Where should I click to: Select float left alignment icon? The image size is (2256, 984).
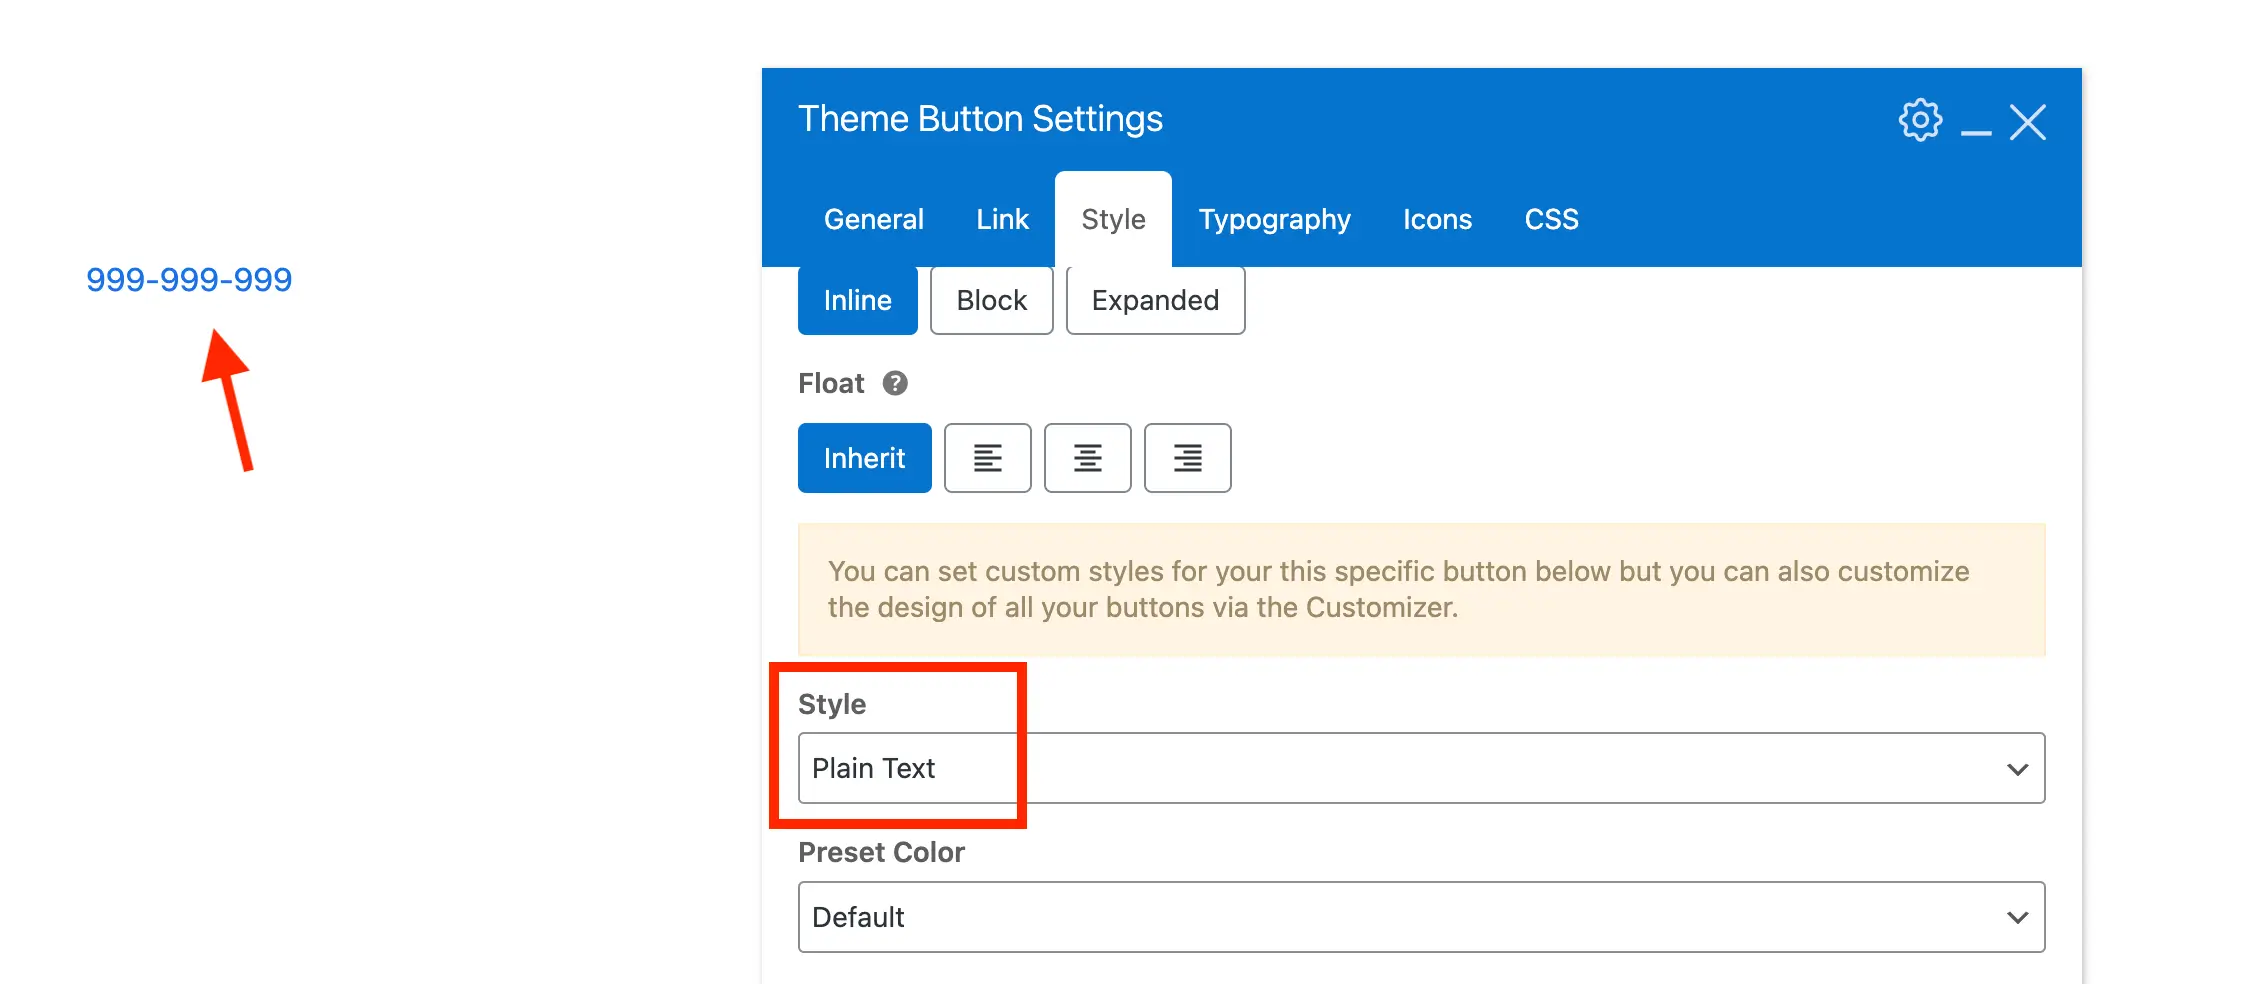point(988,458)
